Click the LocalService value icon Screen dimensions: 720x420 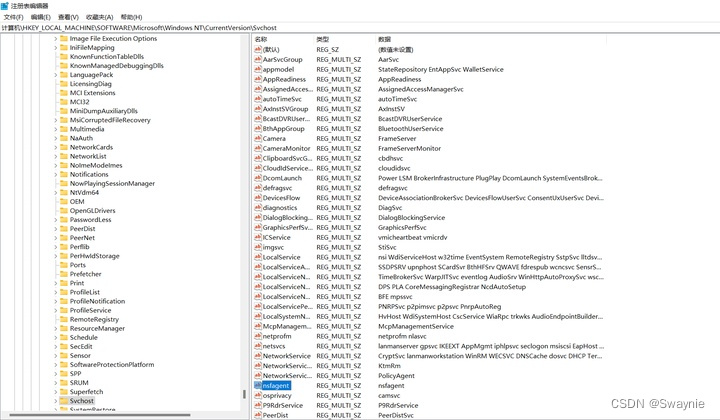pyautogui.click(x=258, y=257)
